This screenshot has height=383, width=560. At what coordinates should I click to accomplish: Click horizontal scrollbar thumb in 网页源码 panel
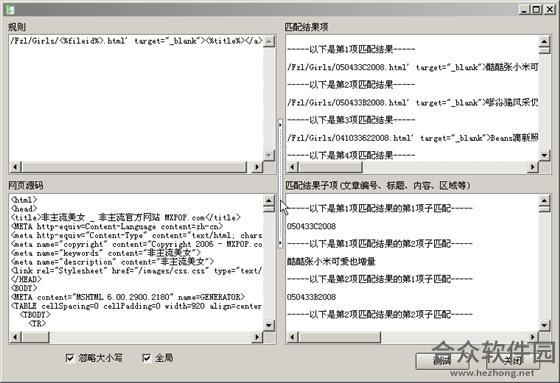click(35, 337)
